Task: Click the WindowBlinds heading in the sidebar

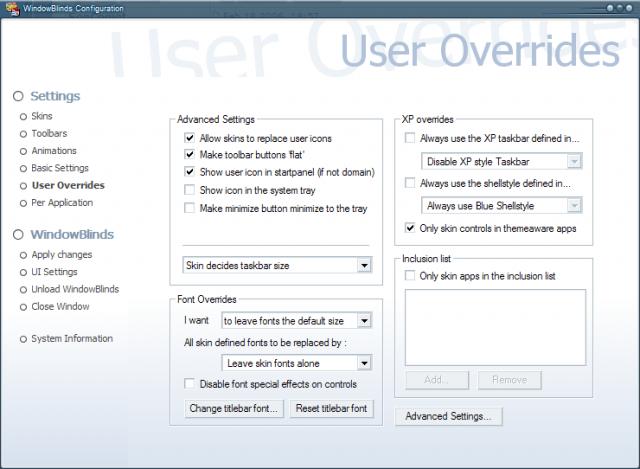Action: point(72,235)
